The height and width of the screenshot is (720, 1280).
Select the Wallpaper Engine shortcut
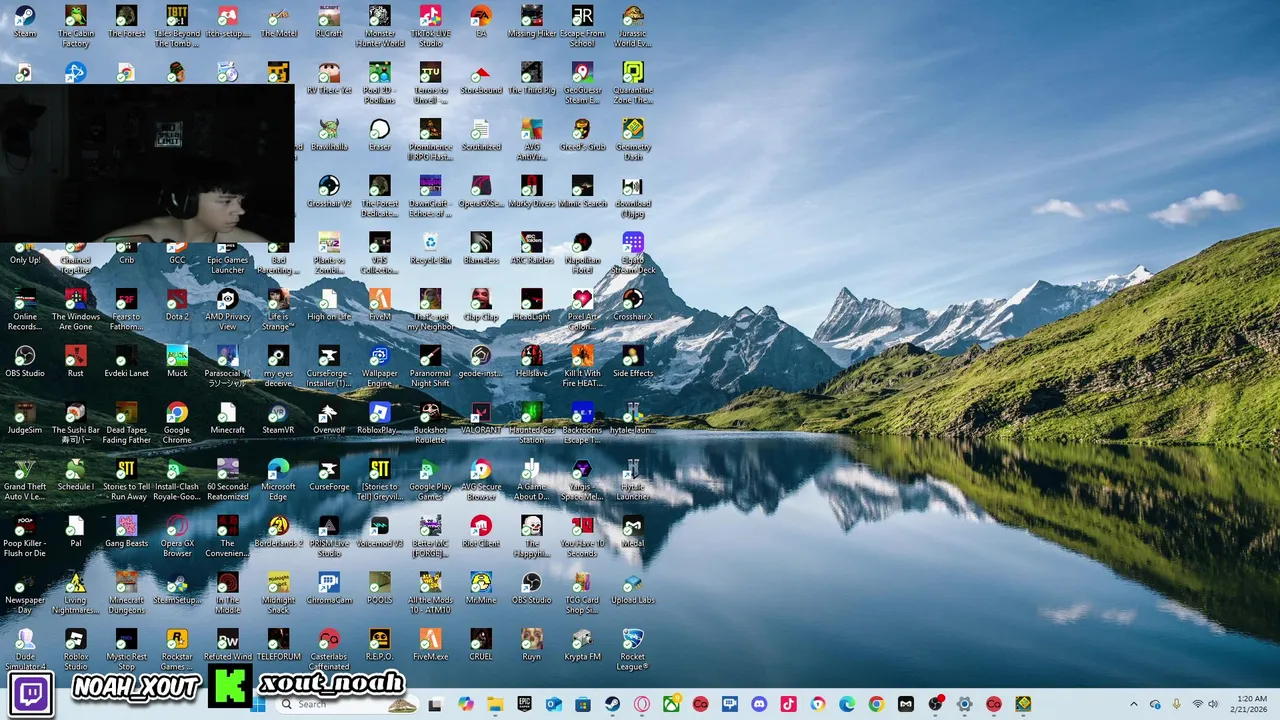pos(380,367)
